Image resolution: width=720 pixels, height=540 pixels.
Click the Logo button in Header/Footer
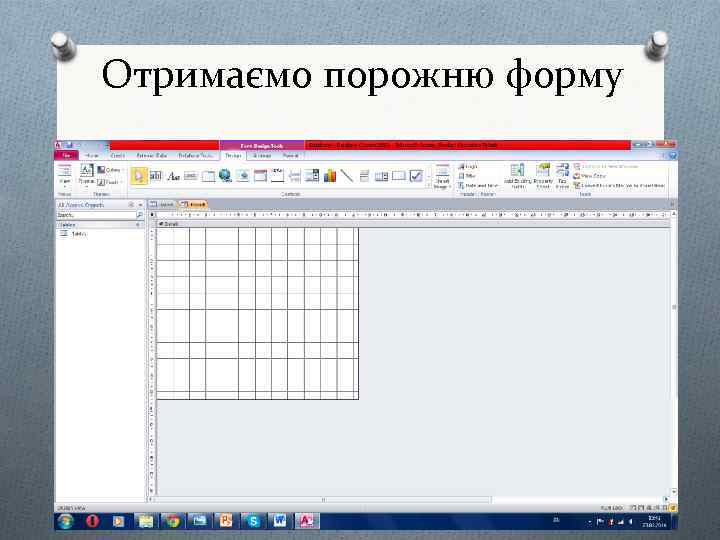468,166
